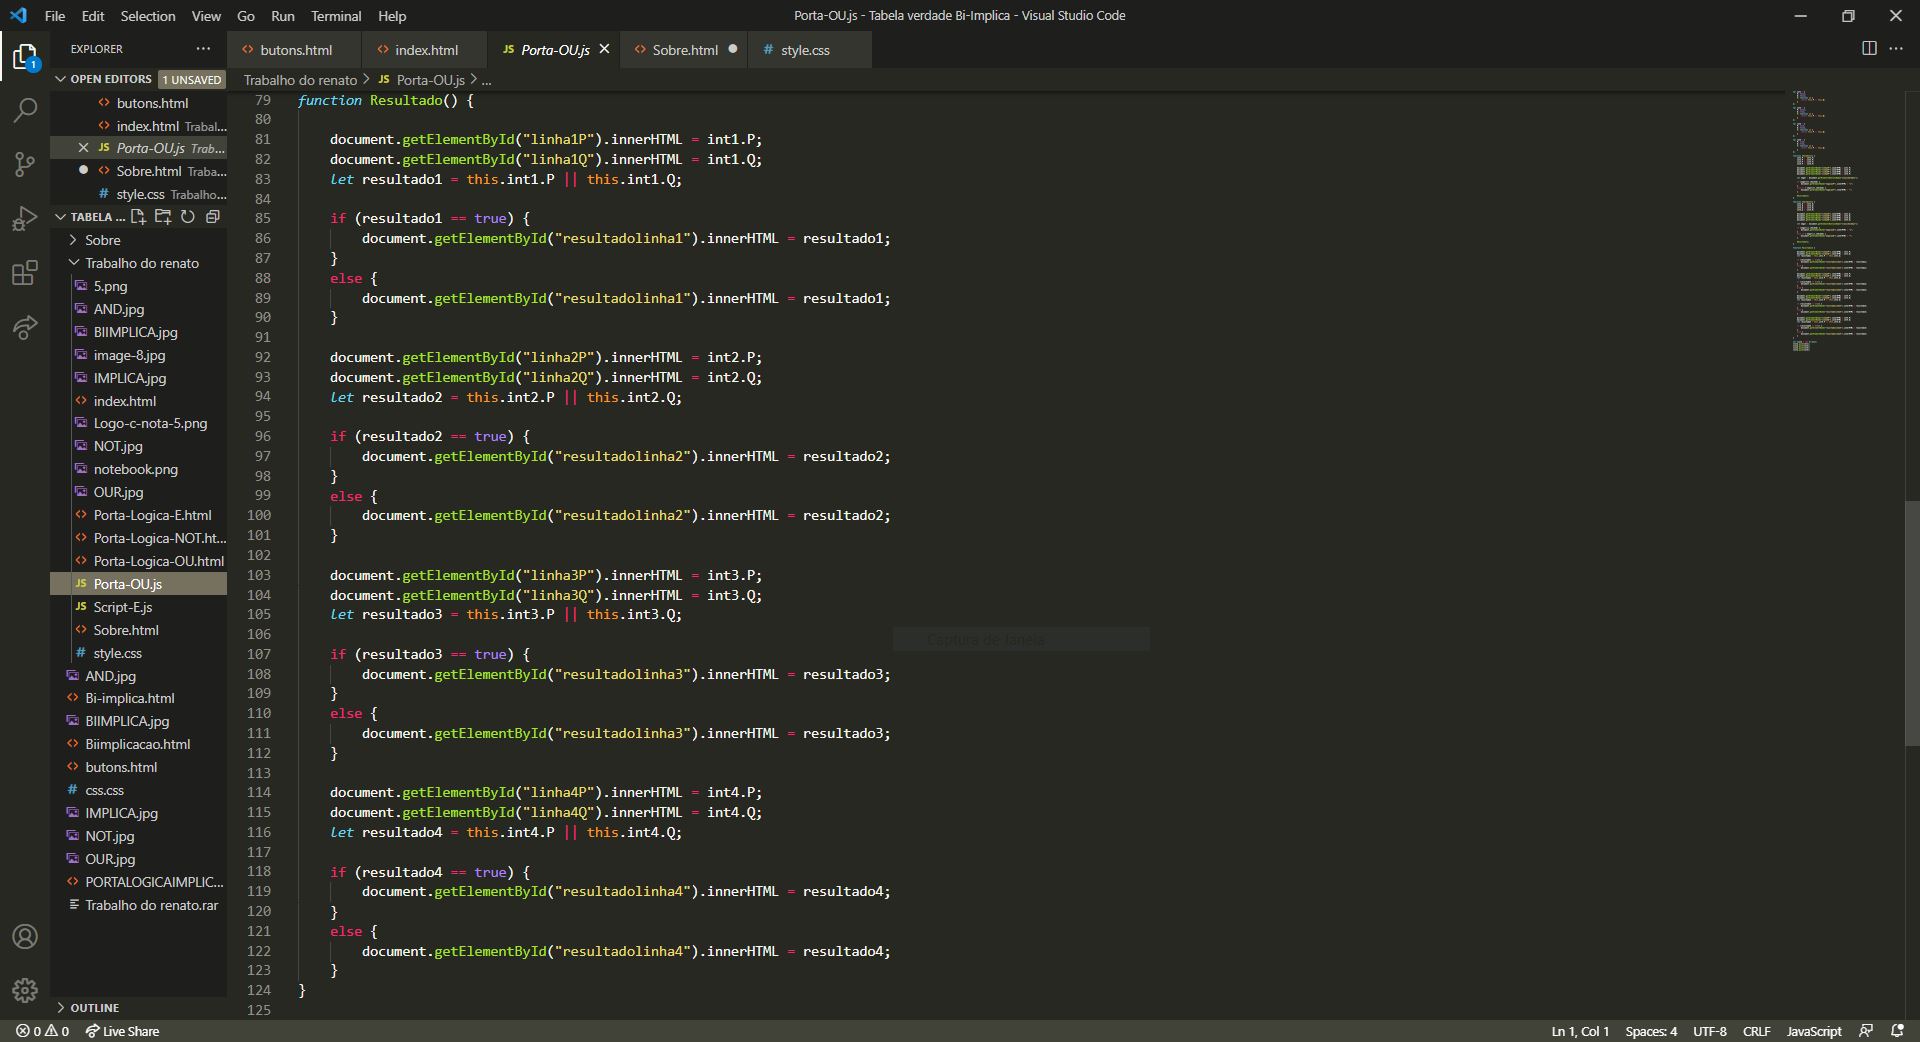Screen dimensions: 1920x1042
Task: Collapse the Open Editors section
Action: pyautogui.click(x=110, y=79)
